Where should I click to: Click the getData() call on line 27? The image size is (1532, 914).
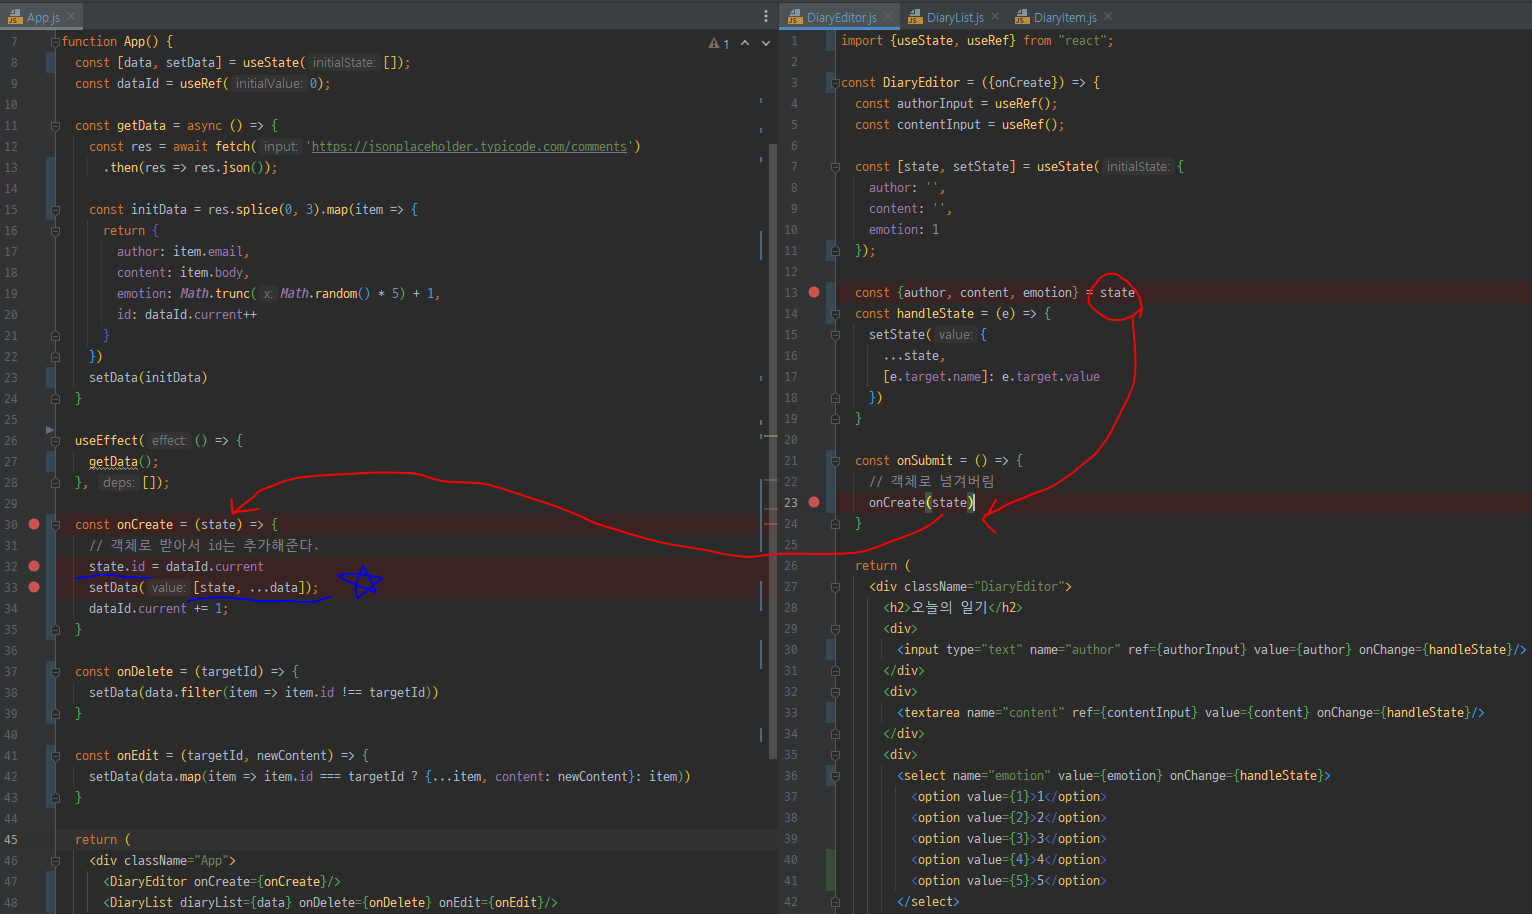click(123, 461)
